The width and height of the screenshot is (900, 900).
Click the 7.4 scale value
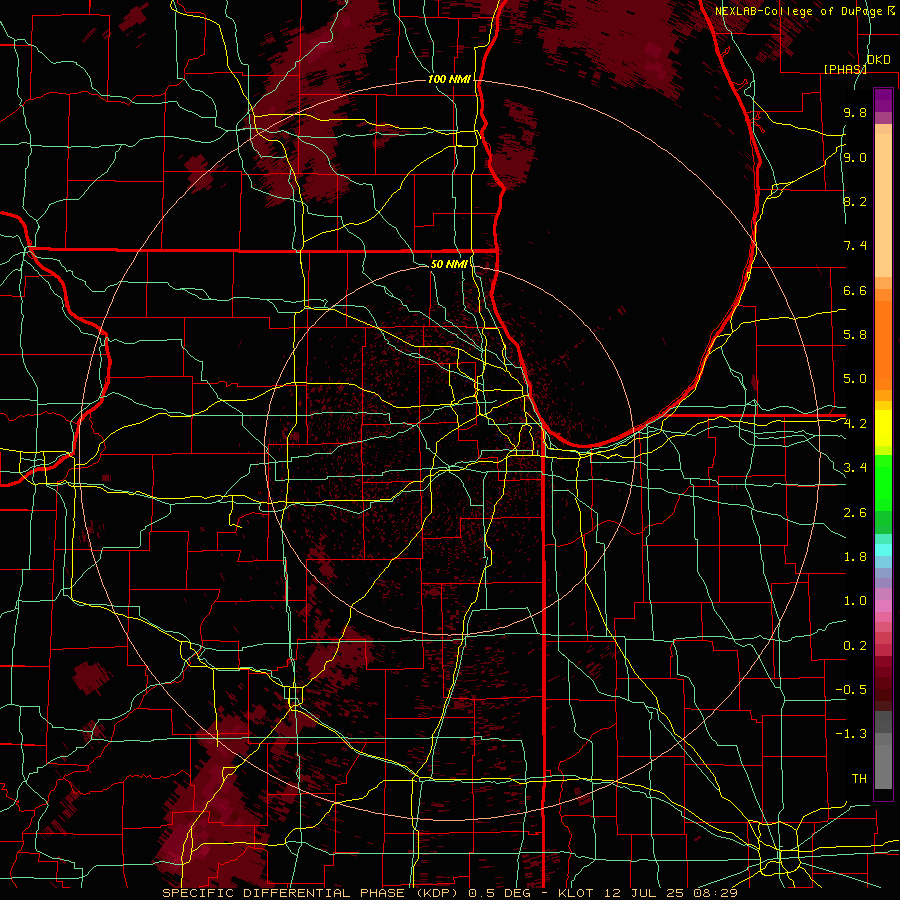(x=855, y=246)
